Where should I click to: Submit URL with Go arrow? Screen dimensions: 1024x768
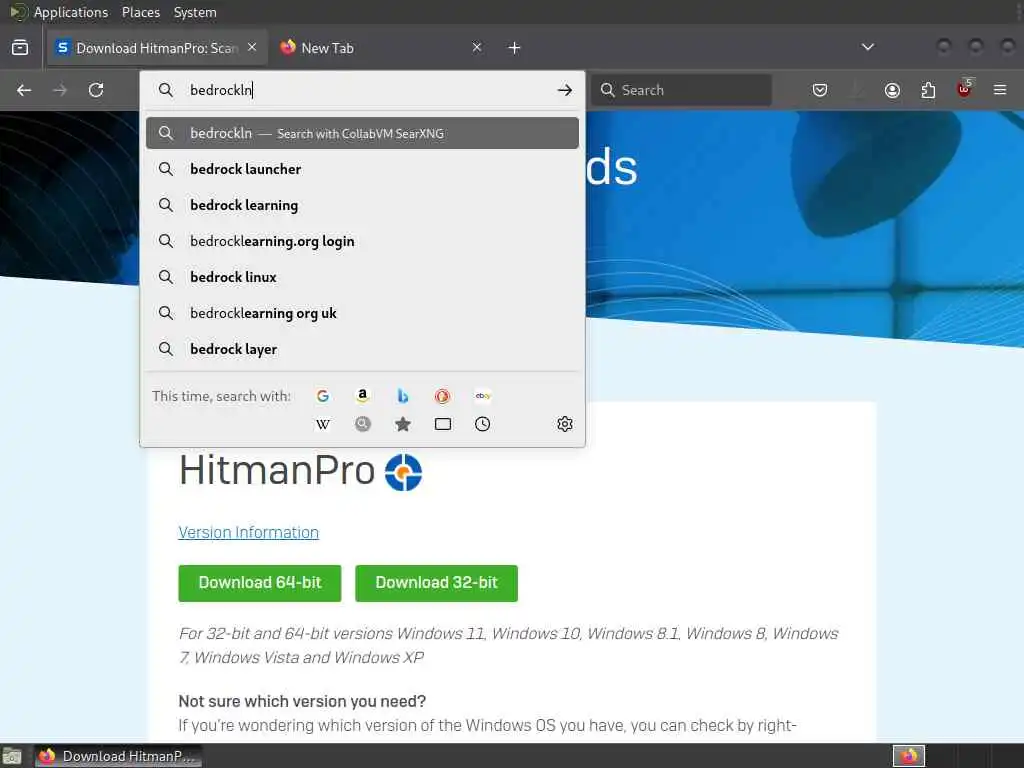(565, 90)
